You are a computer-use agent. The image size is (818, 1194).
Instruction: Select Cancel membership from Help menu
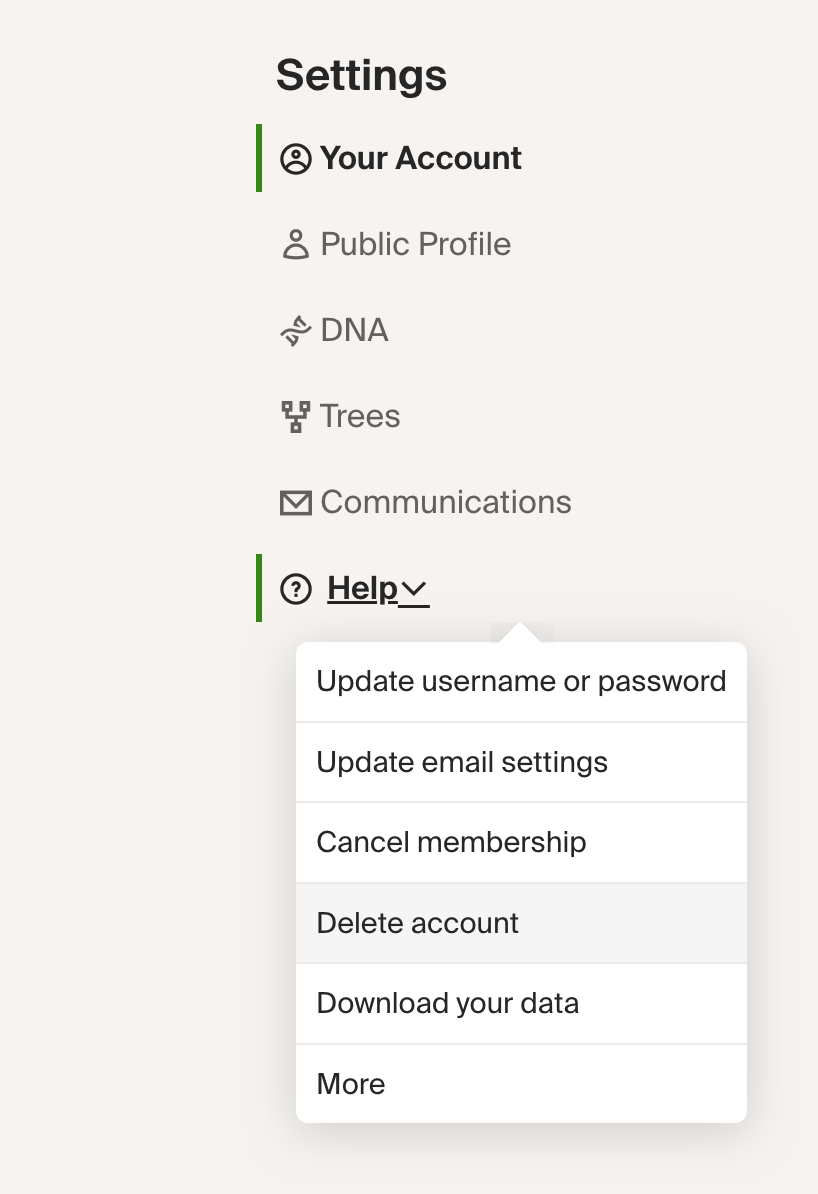(521, 843)
